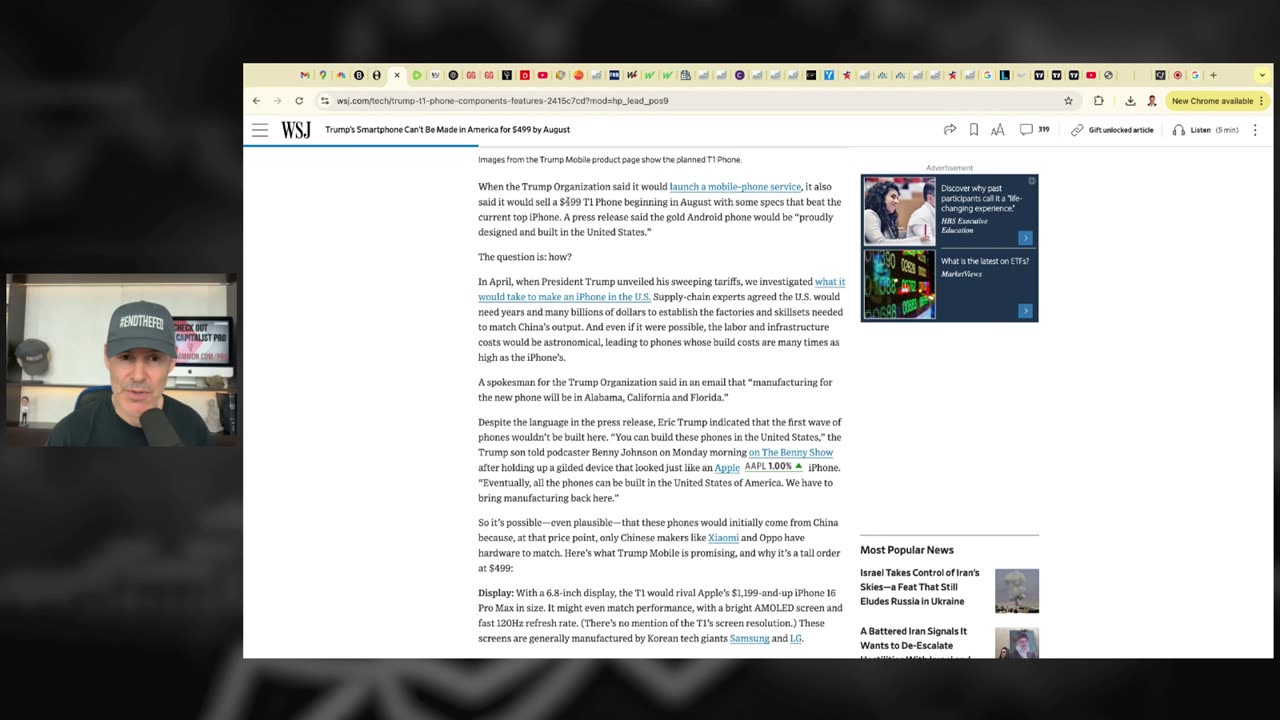1280x720 pixels.
Task: Open 'Israel Takes Control of Iran's Skies' story
Action: [920, 587]
